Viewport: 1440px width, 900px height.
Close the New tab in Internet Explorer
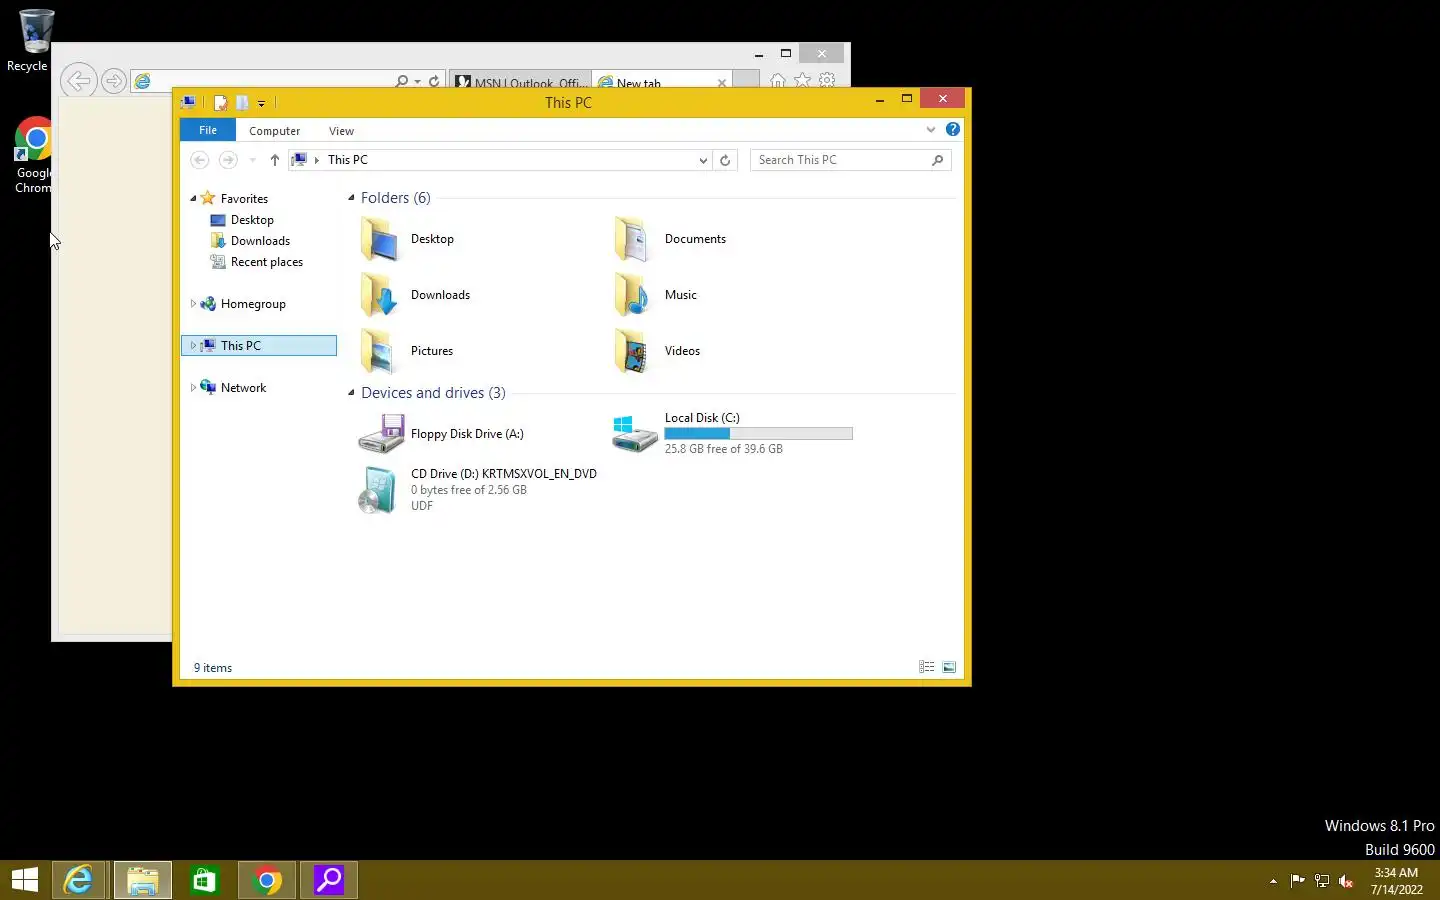point(722,83)
